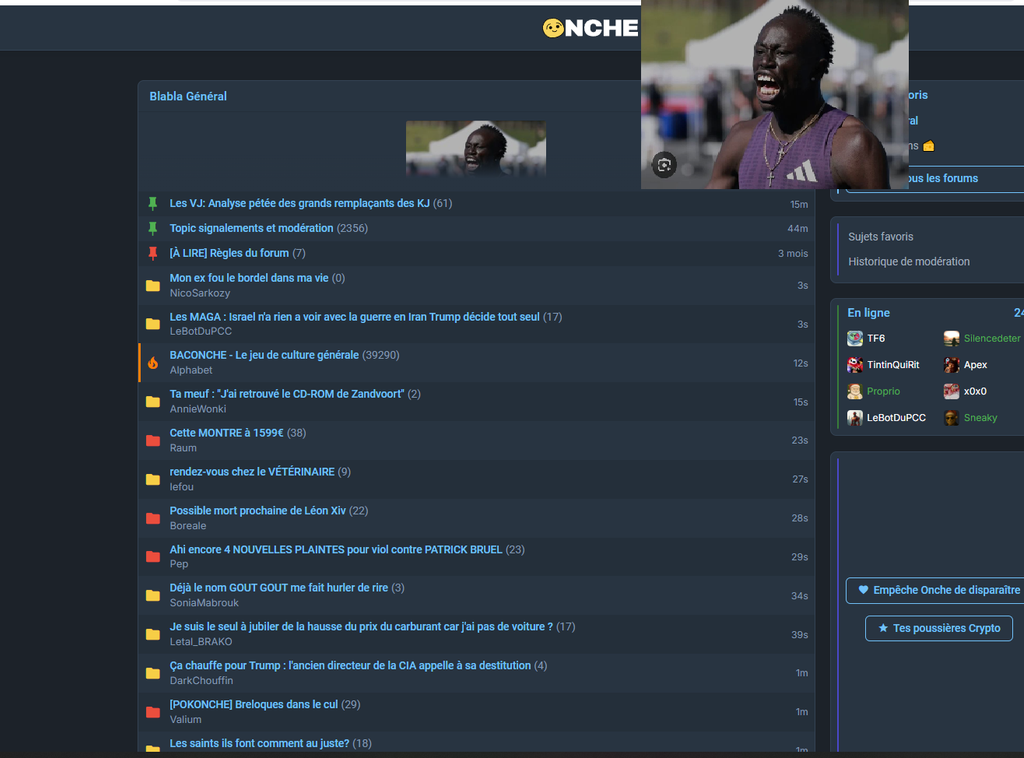Click TintinQuiRit user avatar
This screenshot has width=1024, height=758.
tap(855, 365)
